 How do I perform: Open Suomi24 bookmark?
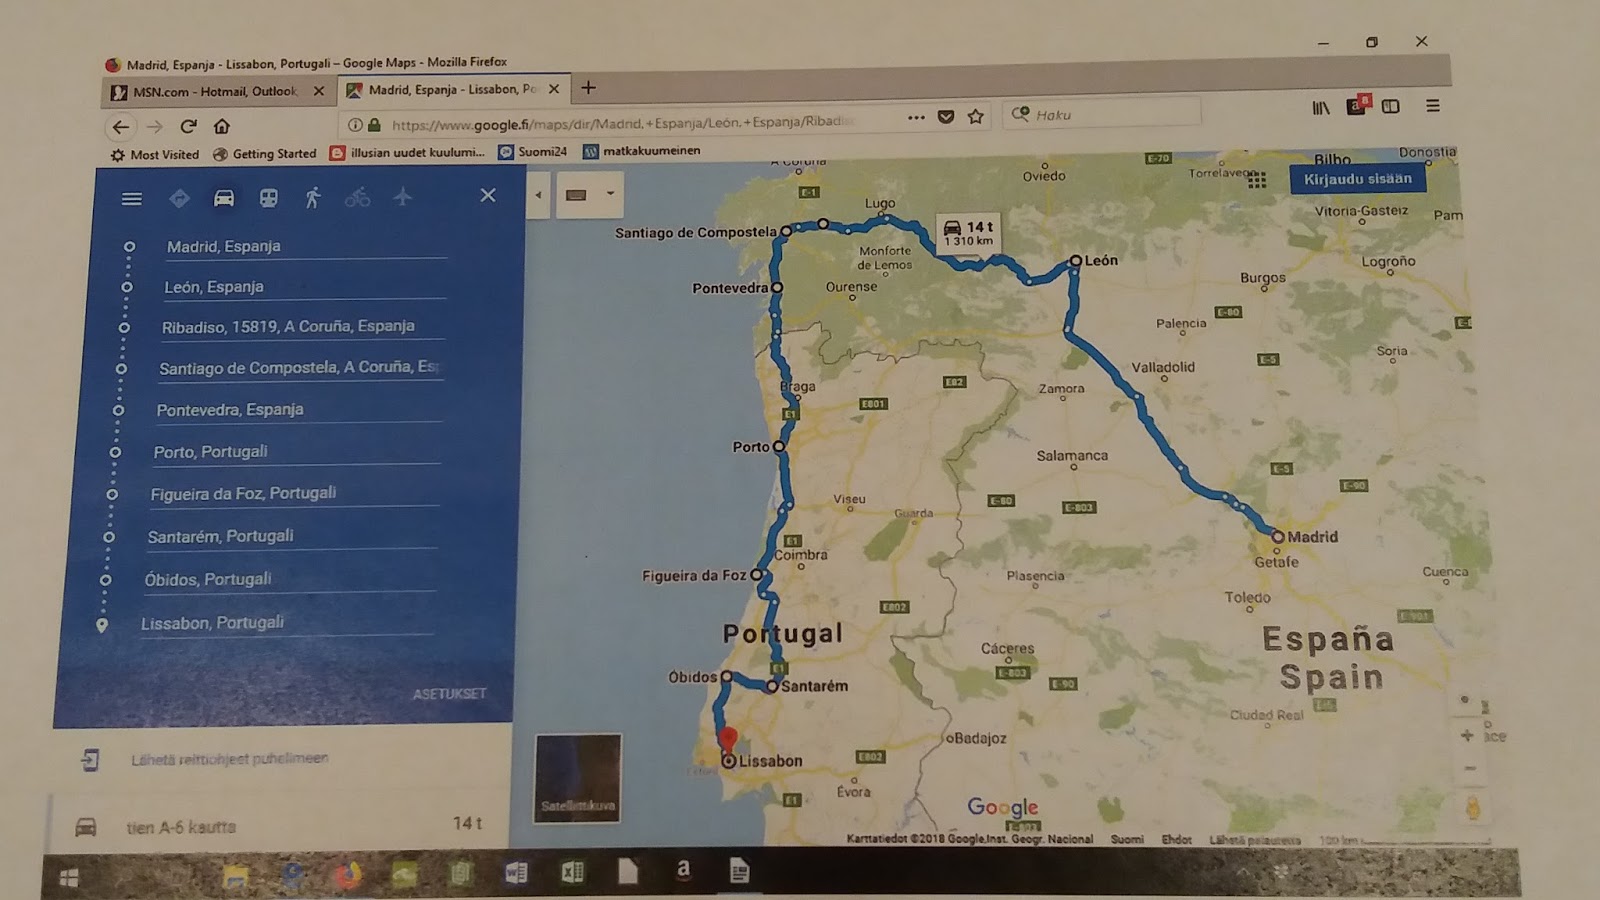[533, 152]
